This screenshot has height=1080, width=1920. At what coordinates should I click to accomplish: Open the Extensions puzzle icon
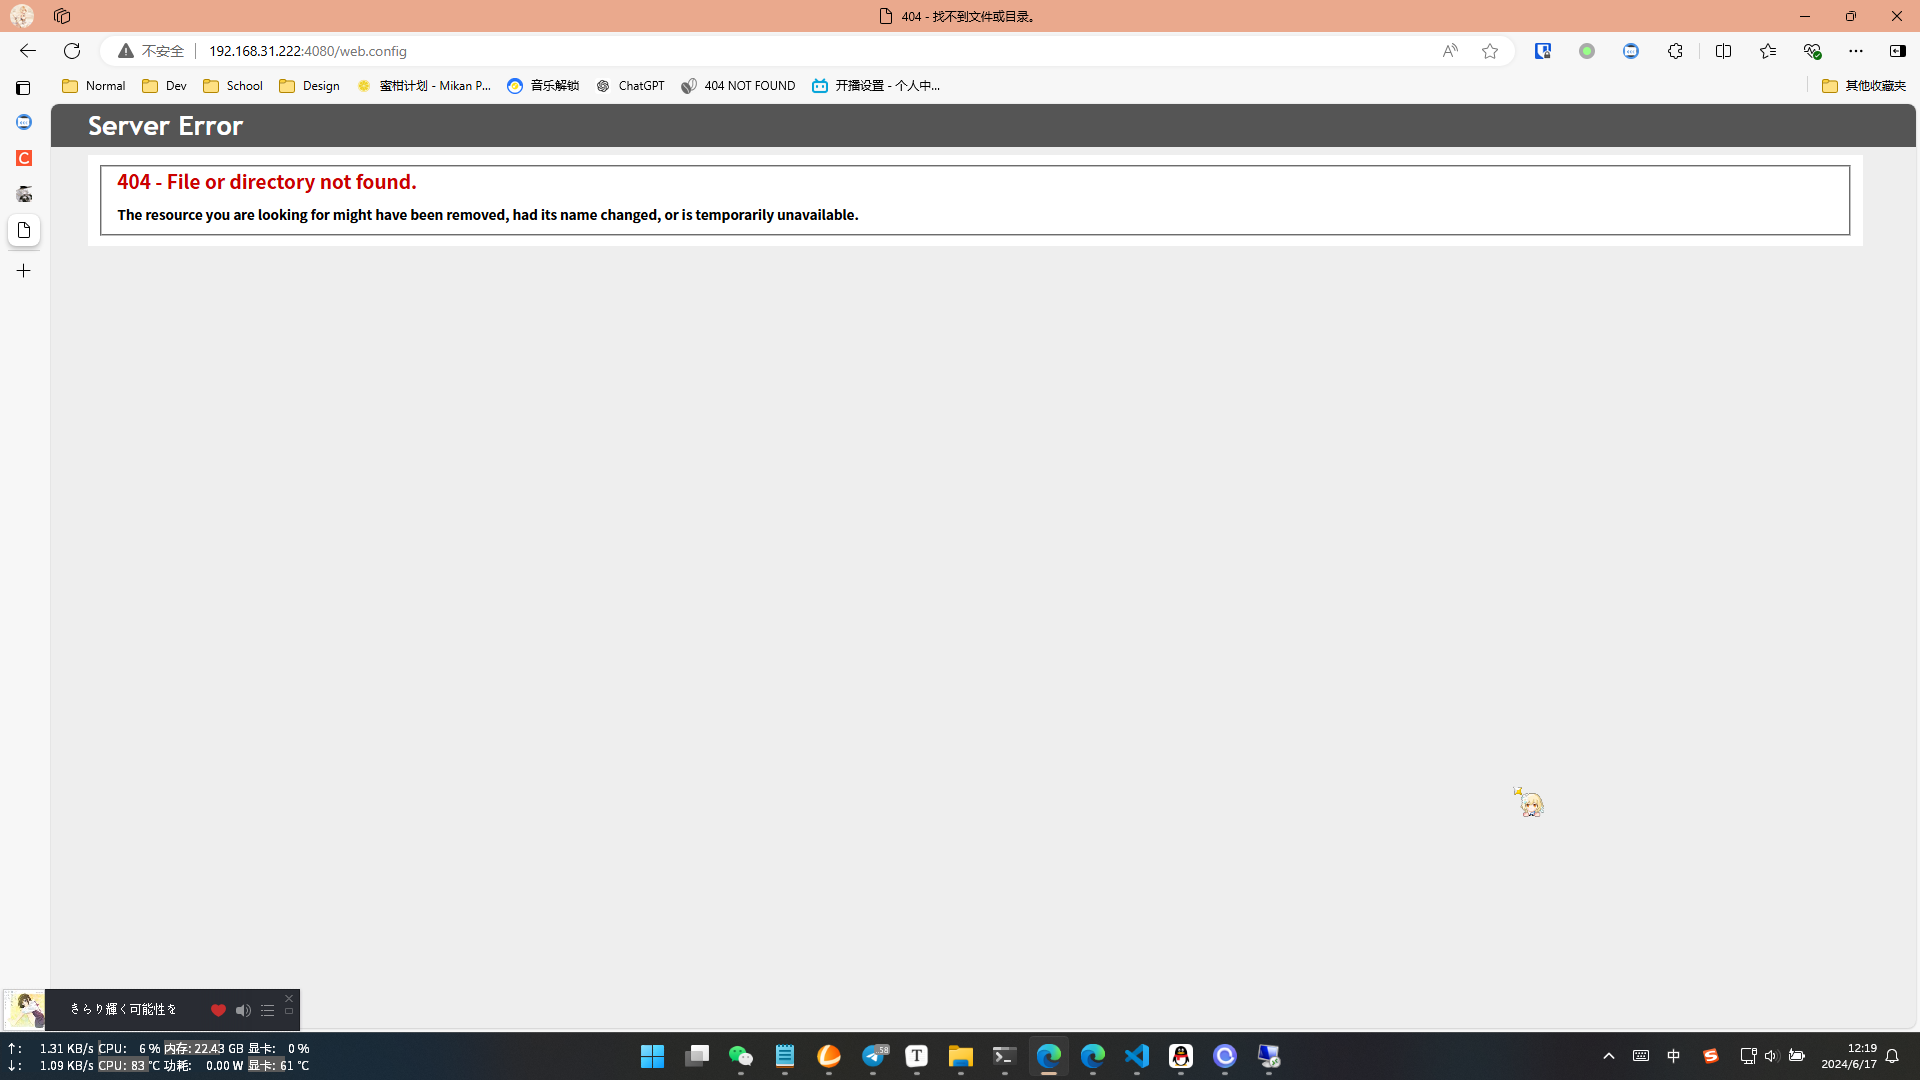1675,51
